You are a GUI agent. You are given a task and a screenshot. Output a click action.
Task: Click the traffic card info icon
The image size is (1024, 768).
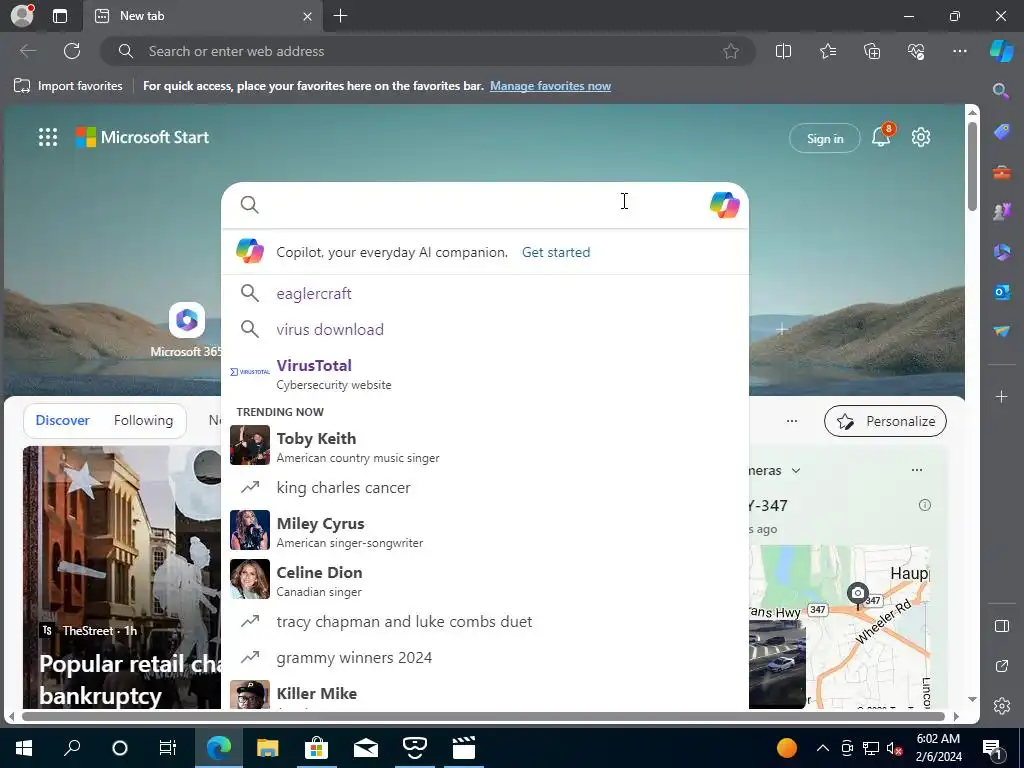pyautogui.click(x=924, y=505)
